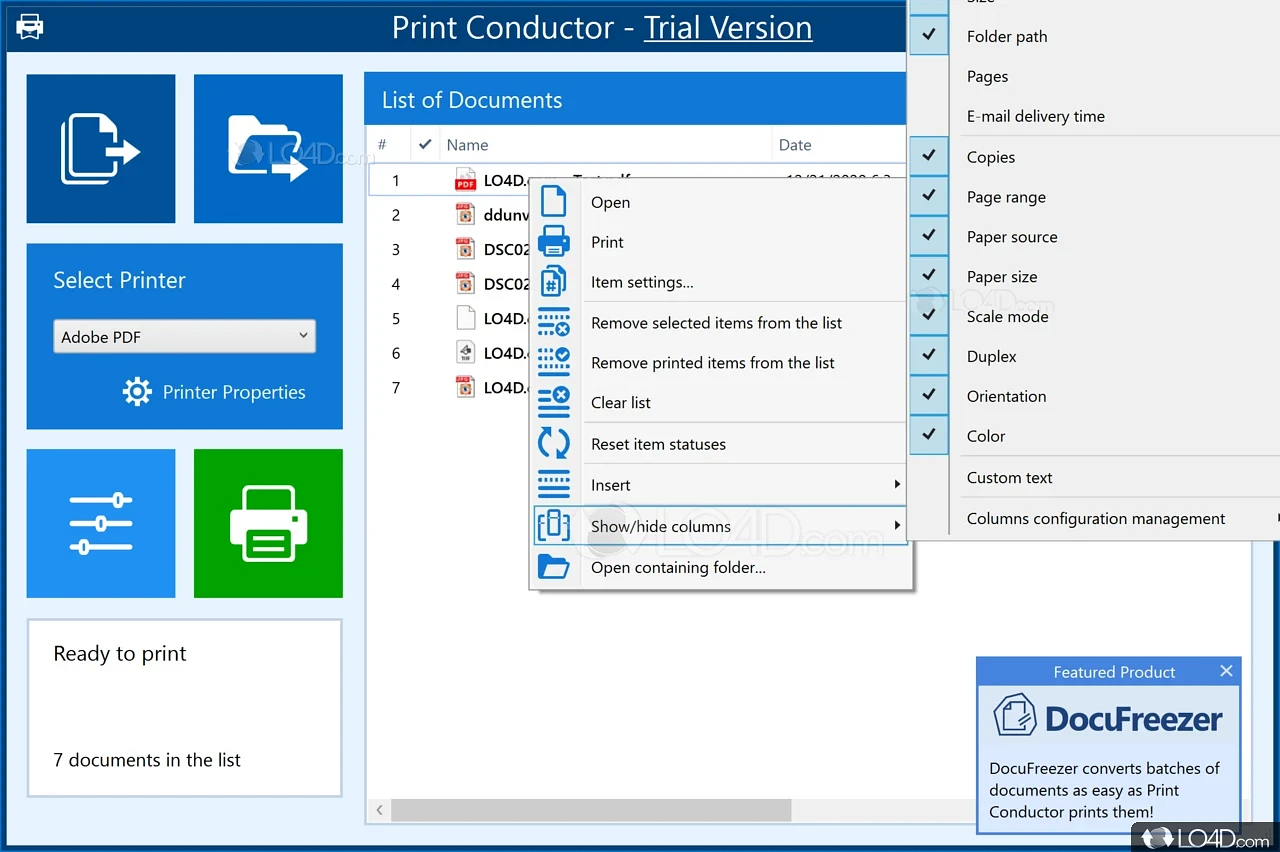Open the Adobe PDF printer dropdown
1280x852 pixels.
pyautogui.click(x=184, y=337)
